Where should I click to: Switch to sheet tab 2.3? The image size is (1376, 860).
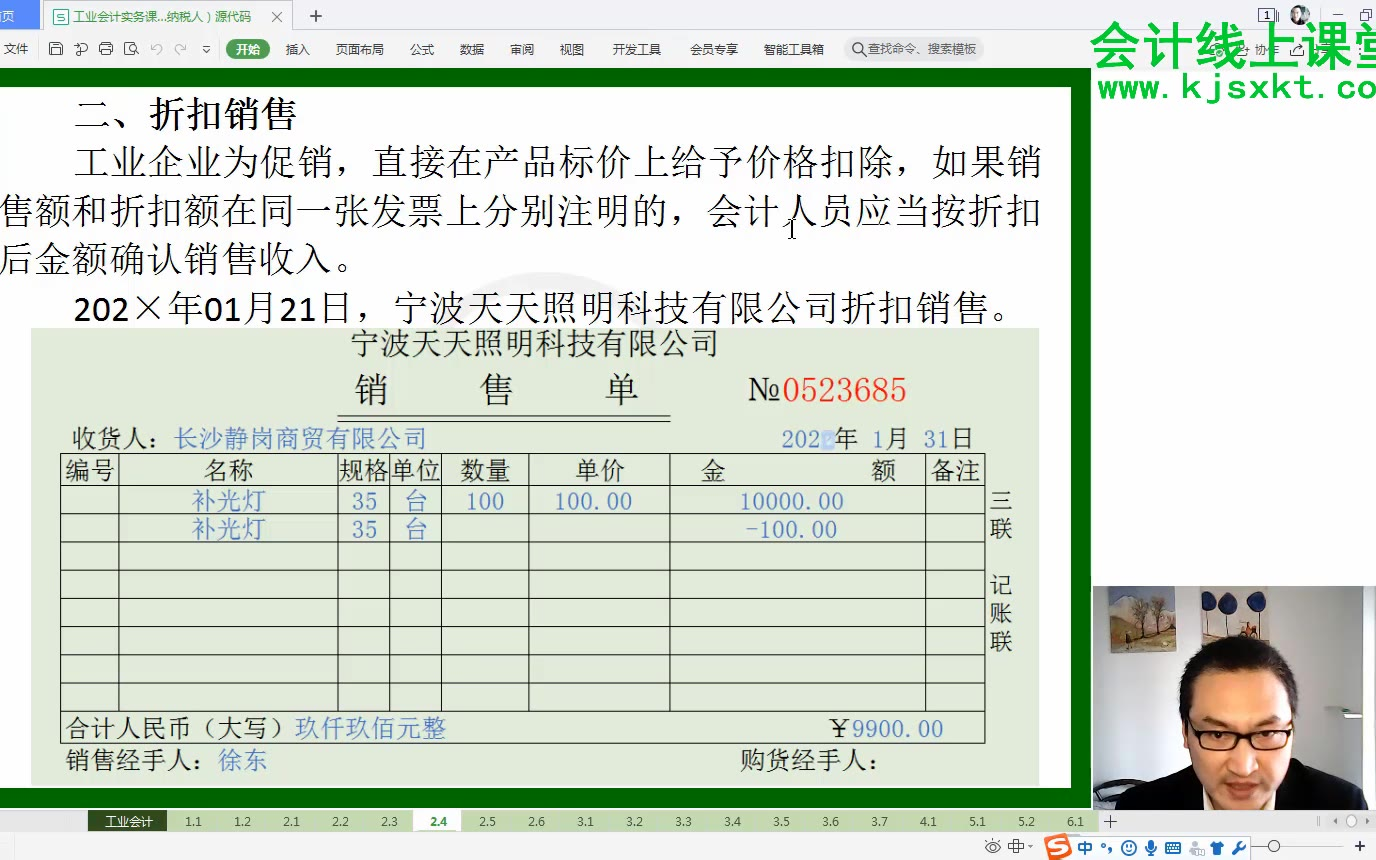click(x=389, y=821)
